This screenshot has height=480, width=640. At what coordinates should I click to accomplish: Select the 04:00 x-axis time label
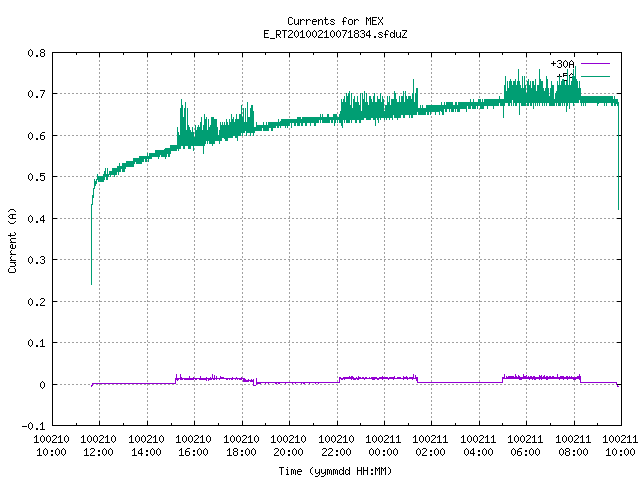pos(478,452)
